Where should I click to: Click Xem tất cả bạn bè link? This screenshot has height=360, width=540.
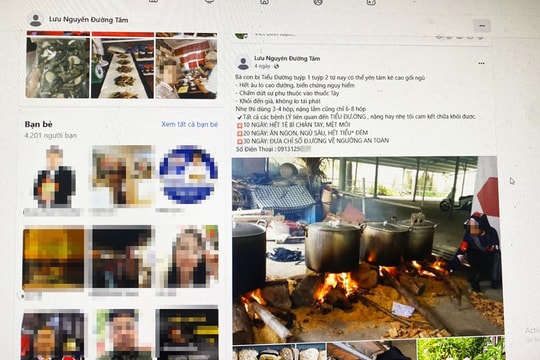coord(190,124)
